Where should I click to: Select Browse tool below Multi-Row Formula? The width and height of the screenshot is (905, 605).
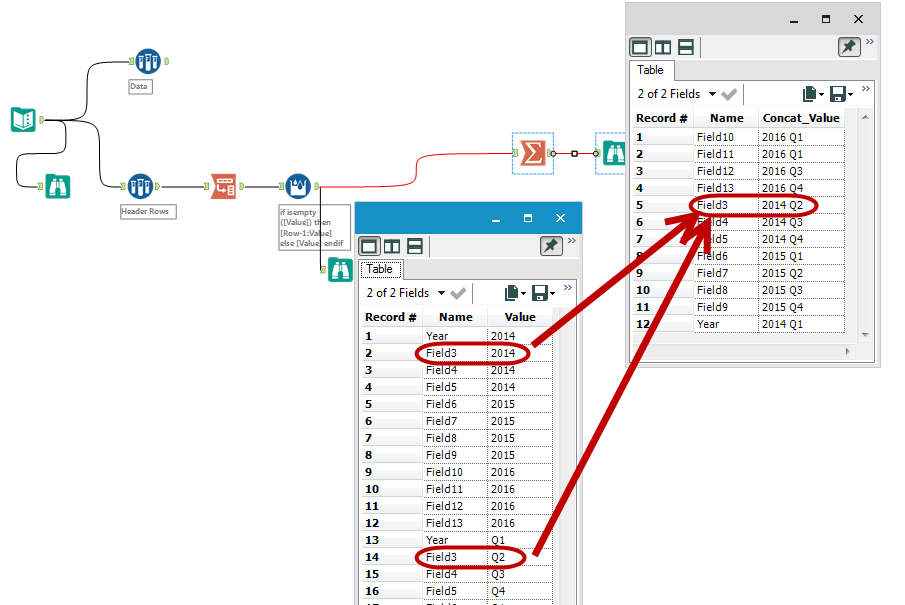pos(341,270)
